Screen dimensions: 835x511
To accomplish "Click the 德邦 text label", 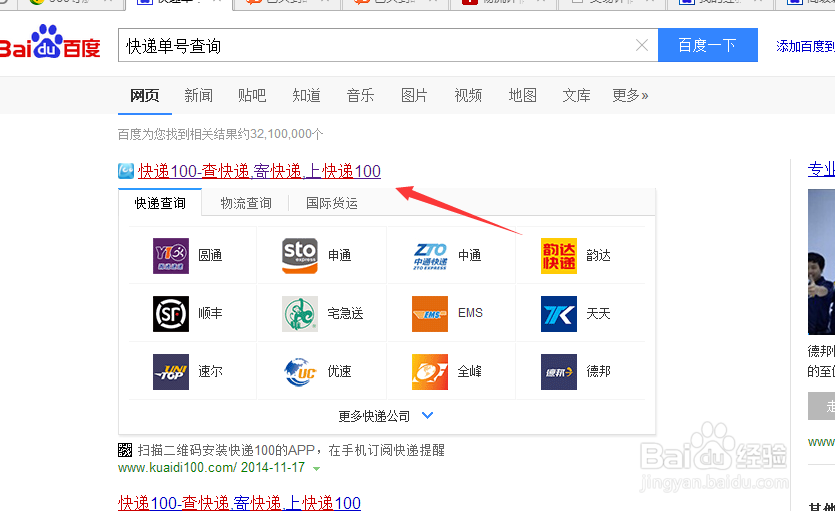I will point(598,372).
